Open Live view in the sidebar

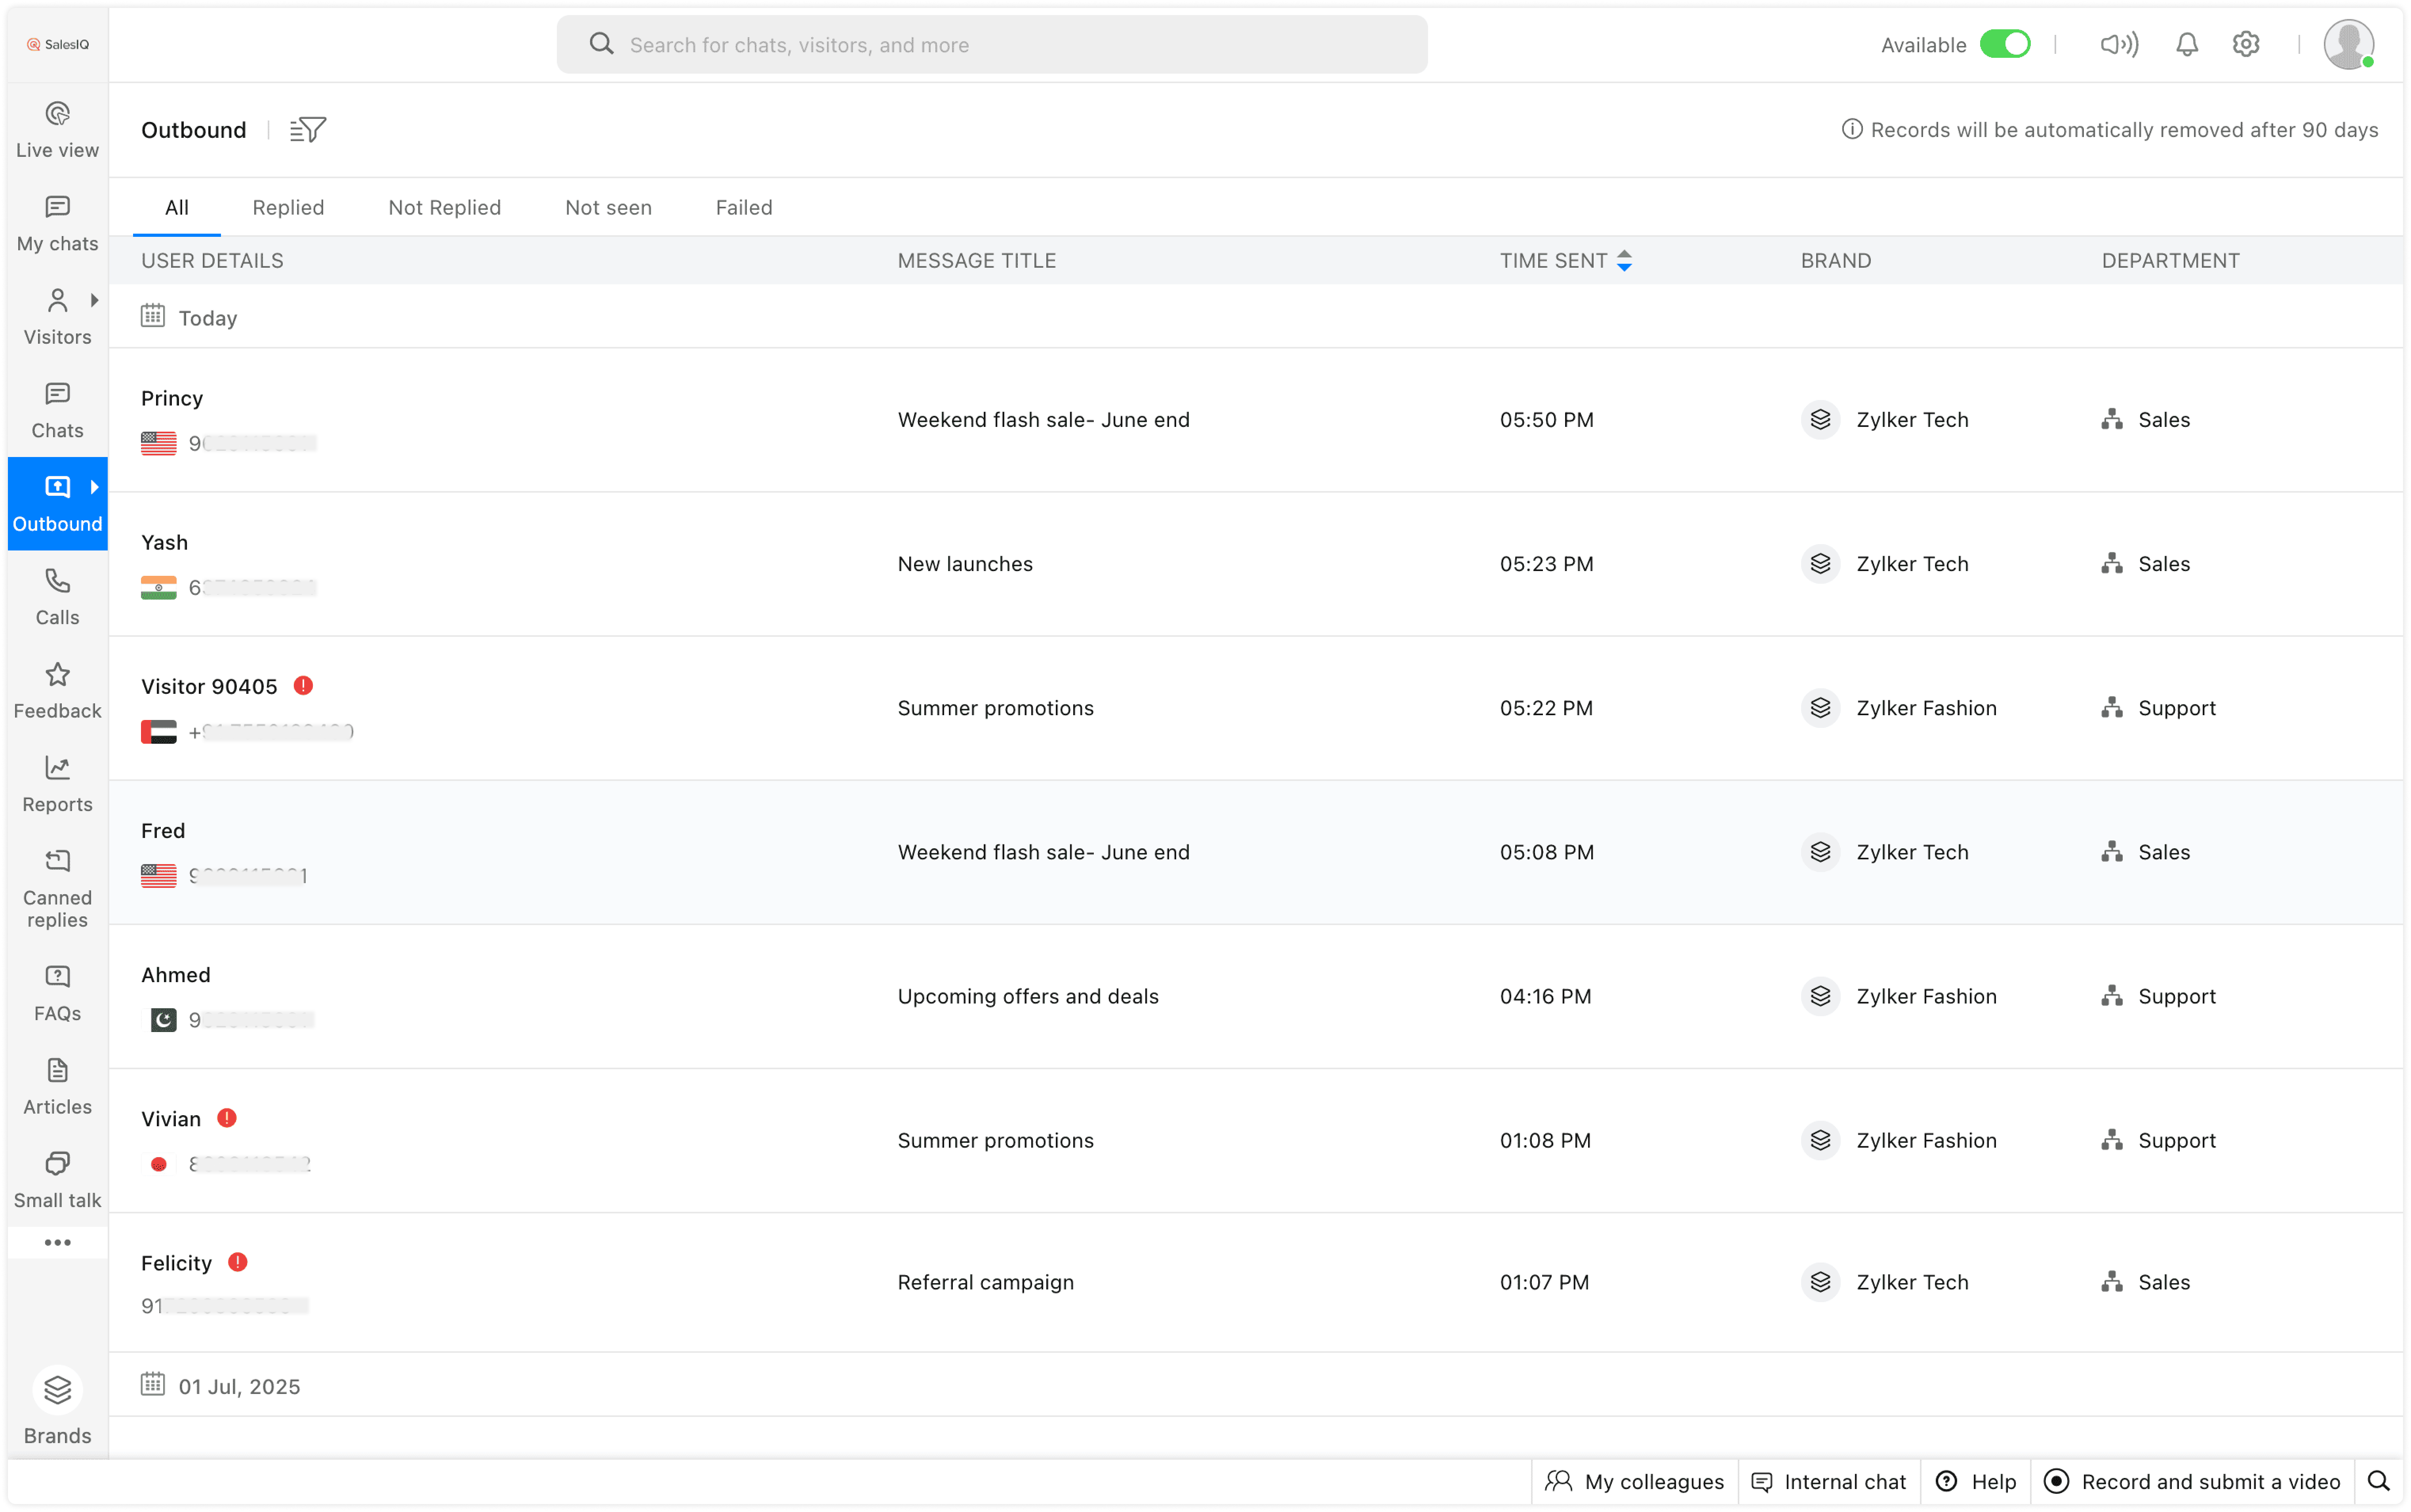[x=57, y=130]
